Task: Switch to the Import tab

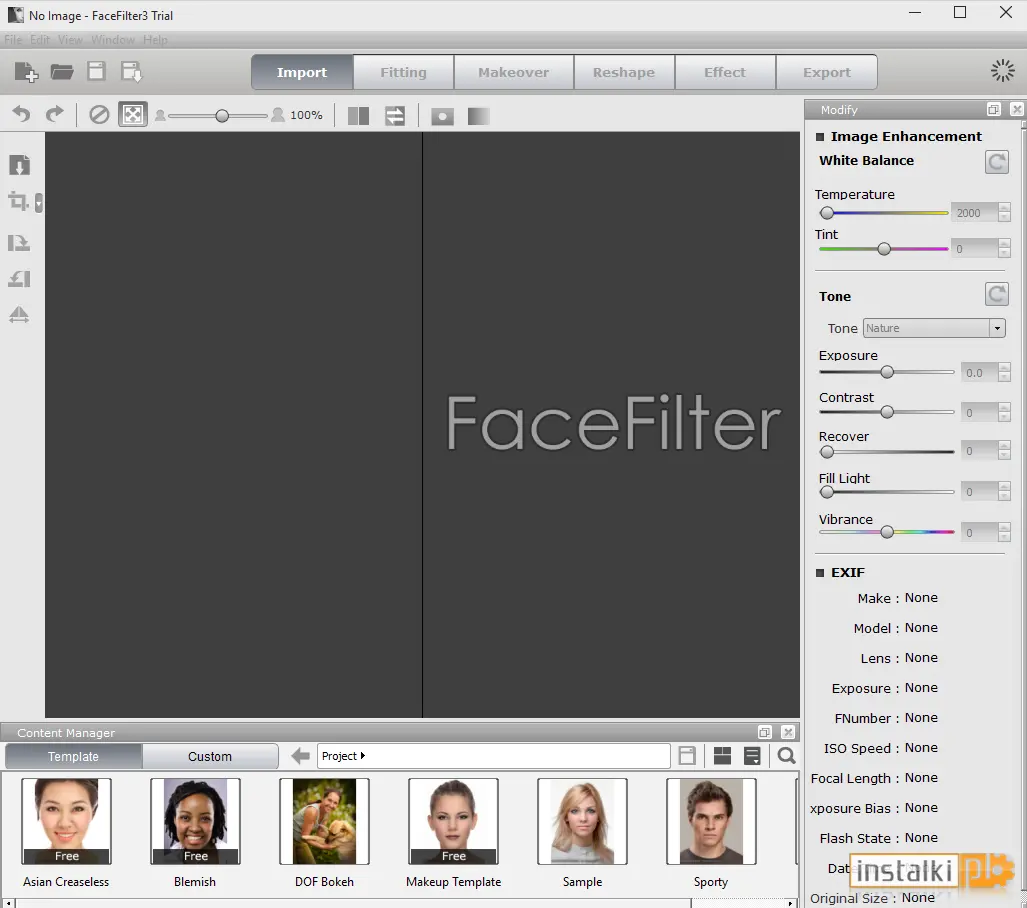Action: 302,72
